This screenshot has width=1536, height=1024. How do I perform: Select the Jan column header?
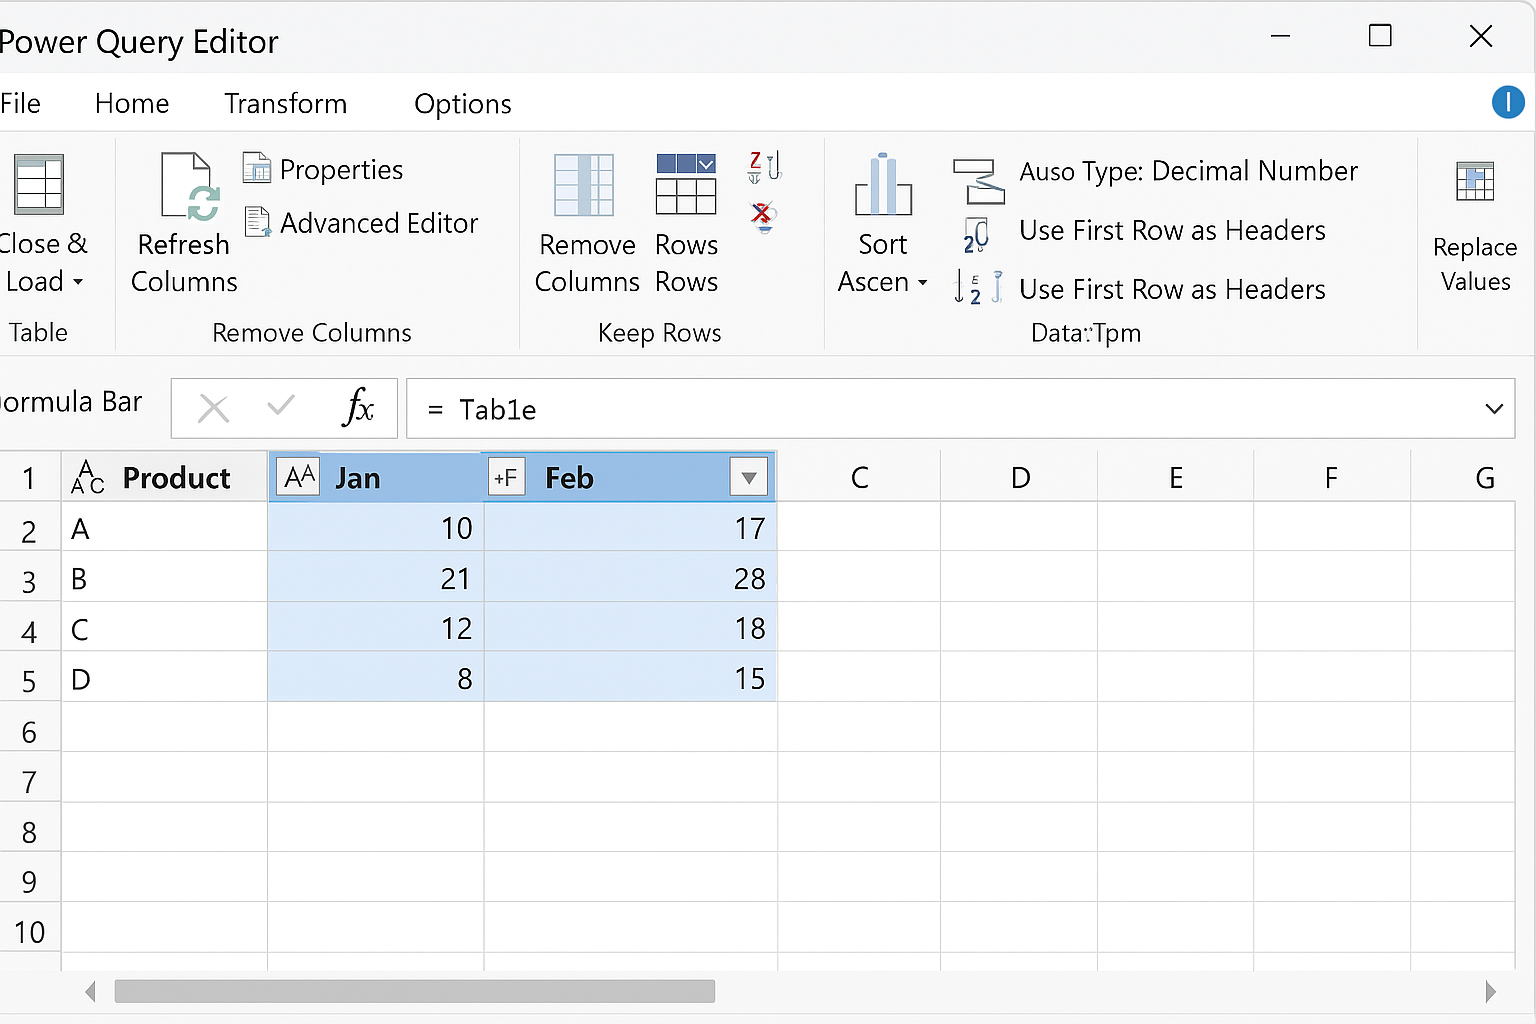[x=376, y=477]
